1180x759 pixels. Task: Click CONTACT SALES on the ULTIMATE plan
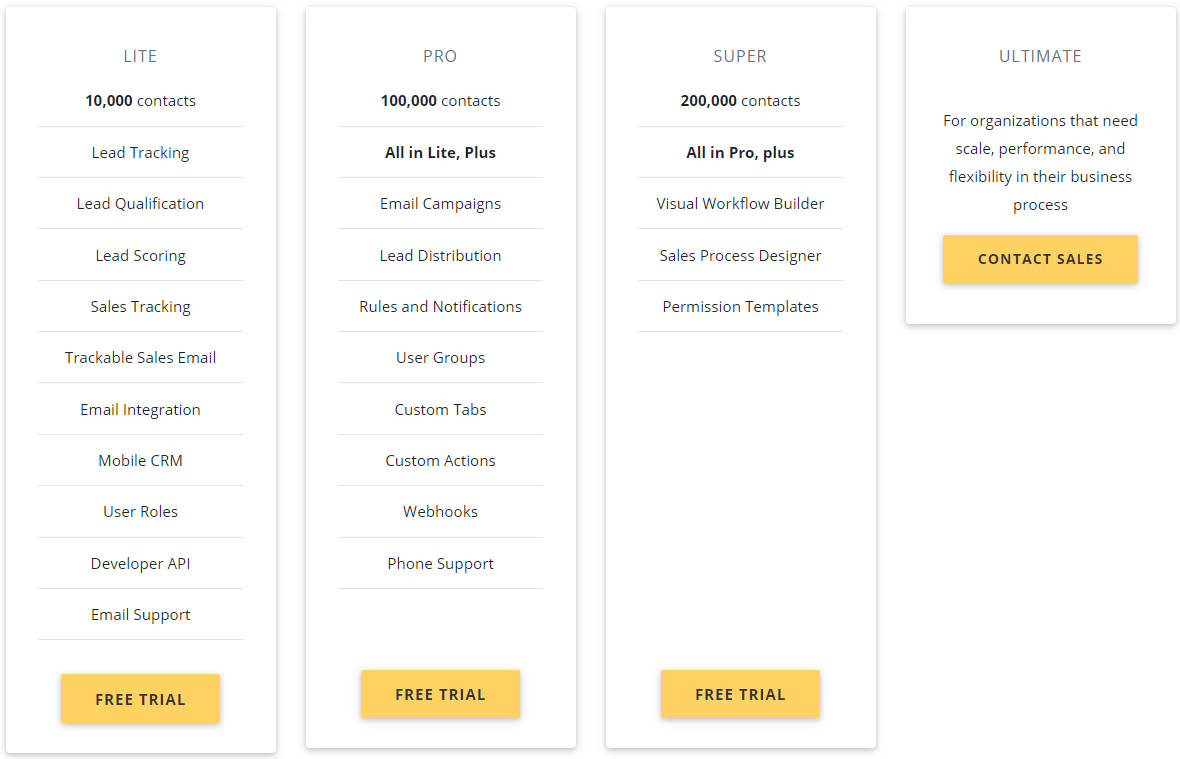[1040, 259]
